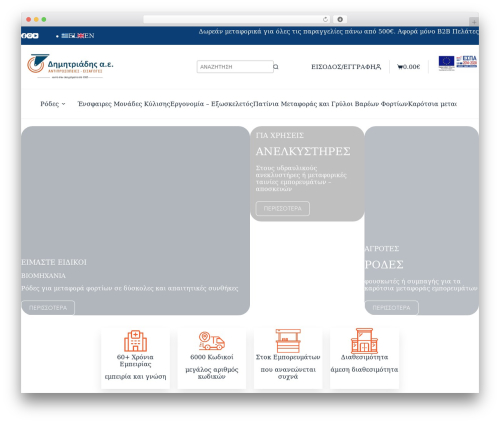Click the search magnifier icon
Viewport: 500px width, 423px height.
pyautogui.click(x=276, y=67)
